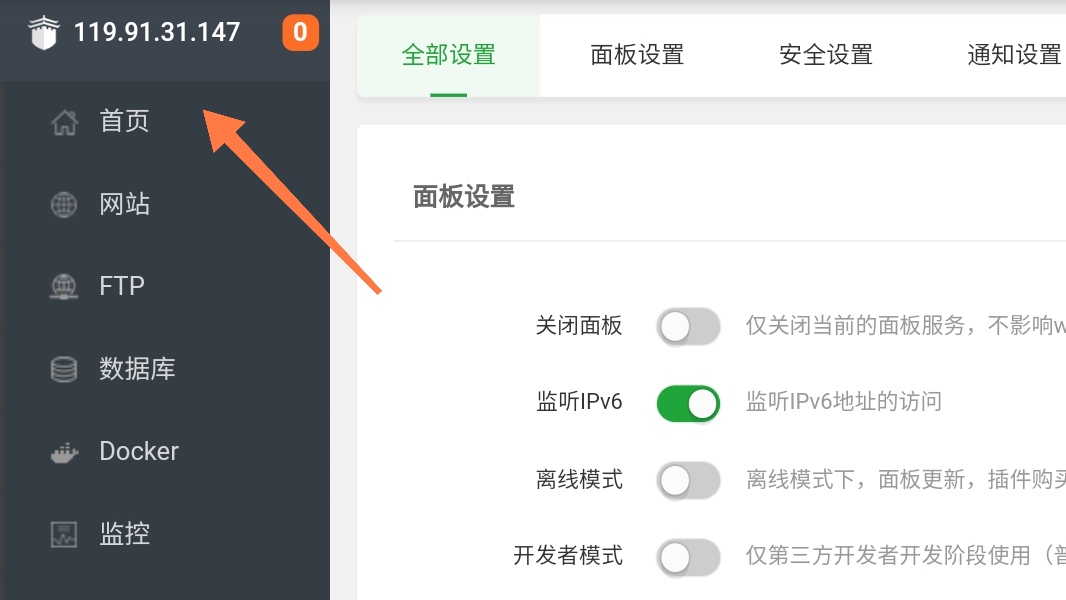Open the Docker whale icon
Viewport: 1066px width, 600px height.
tap(65, 453)
